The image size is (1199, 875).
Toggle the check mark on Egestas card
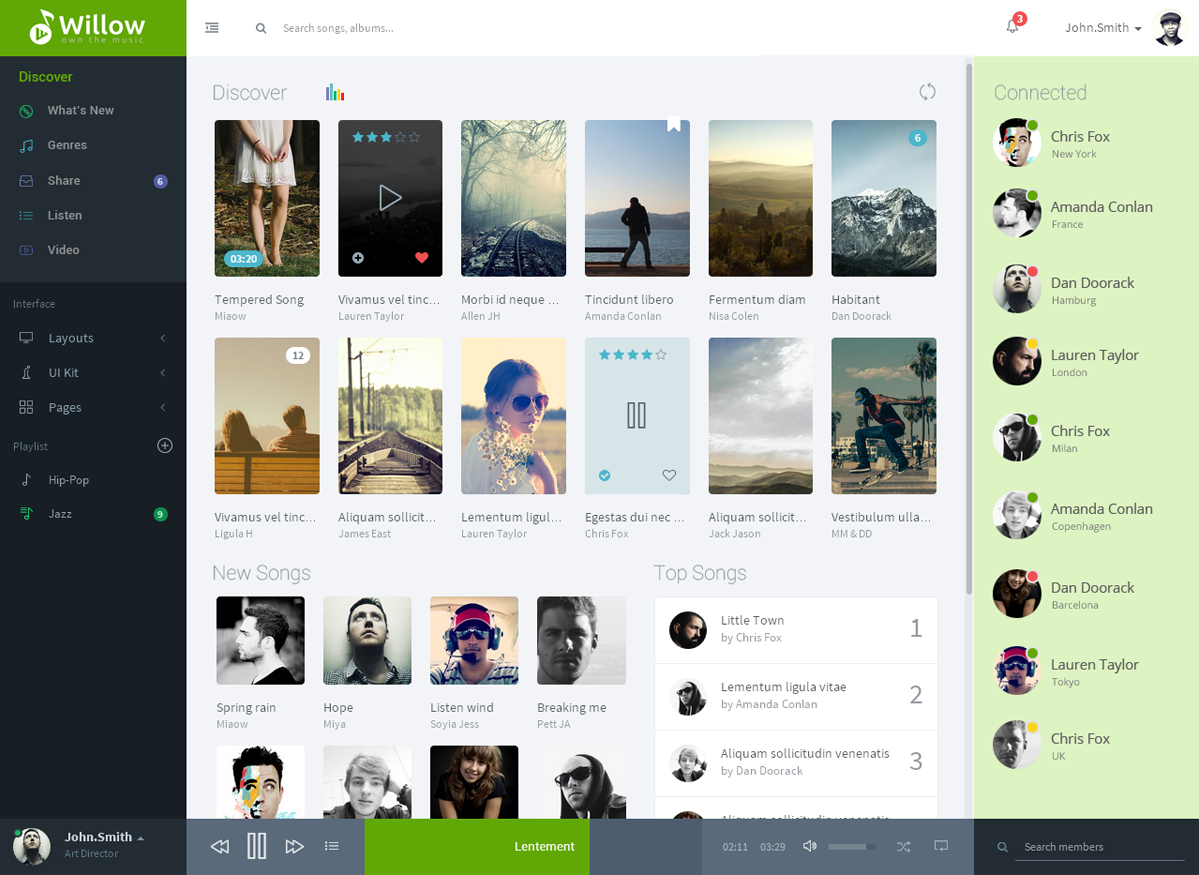(x=604, y=475)
